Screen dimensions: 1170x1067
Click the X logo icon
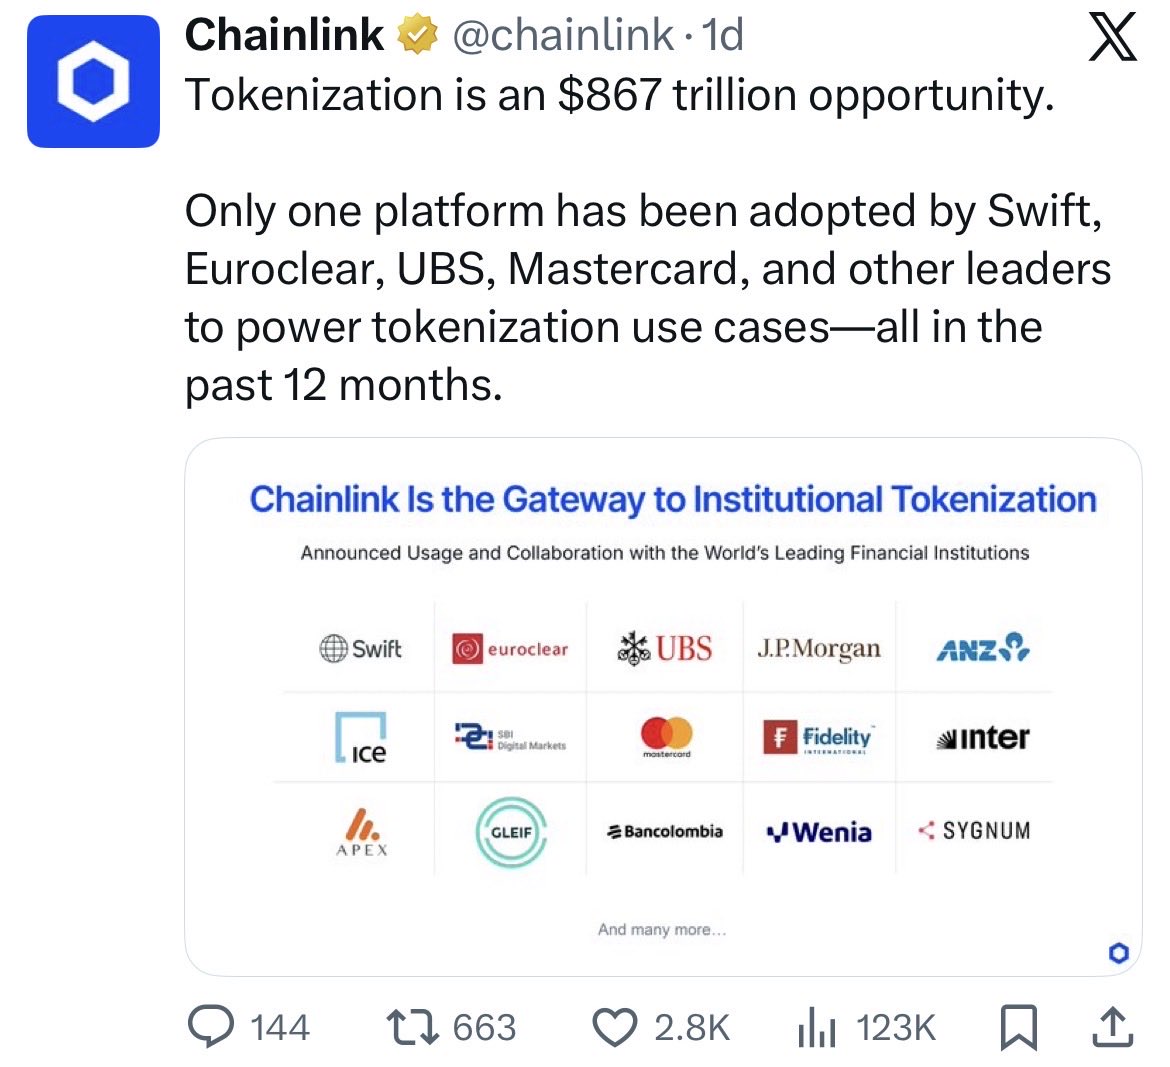1110,40
